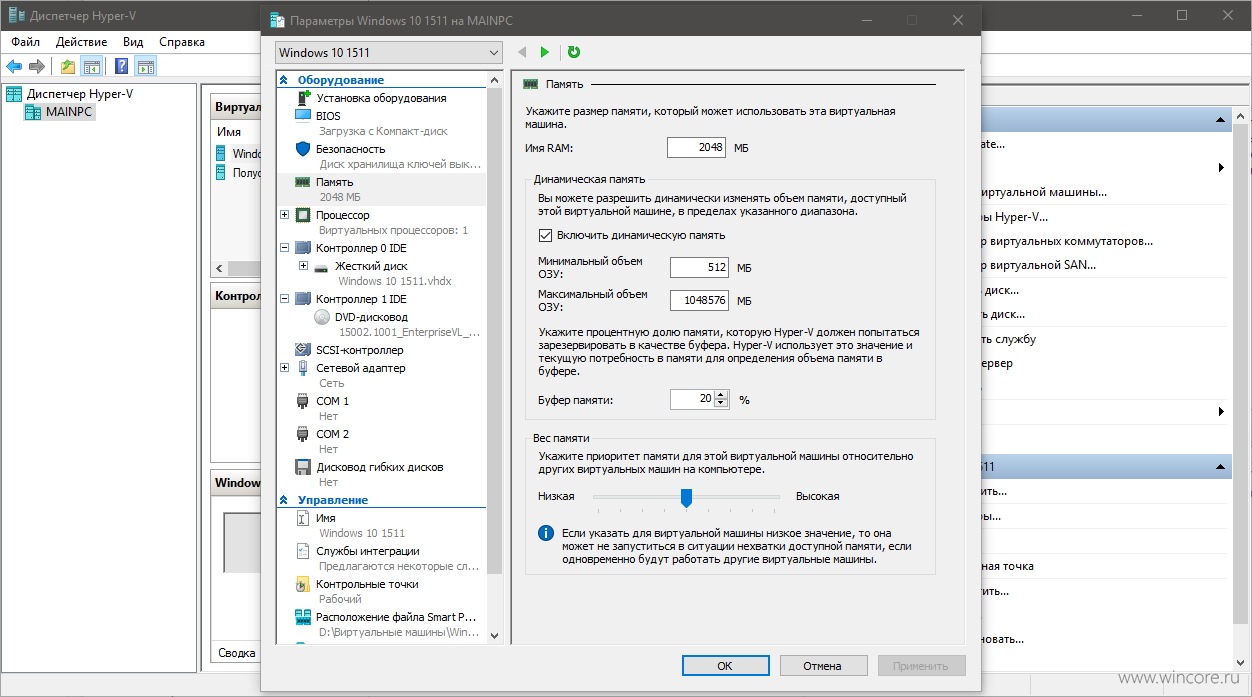Click the memory weight slider thumb

pos(686,497)
